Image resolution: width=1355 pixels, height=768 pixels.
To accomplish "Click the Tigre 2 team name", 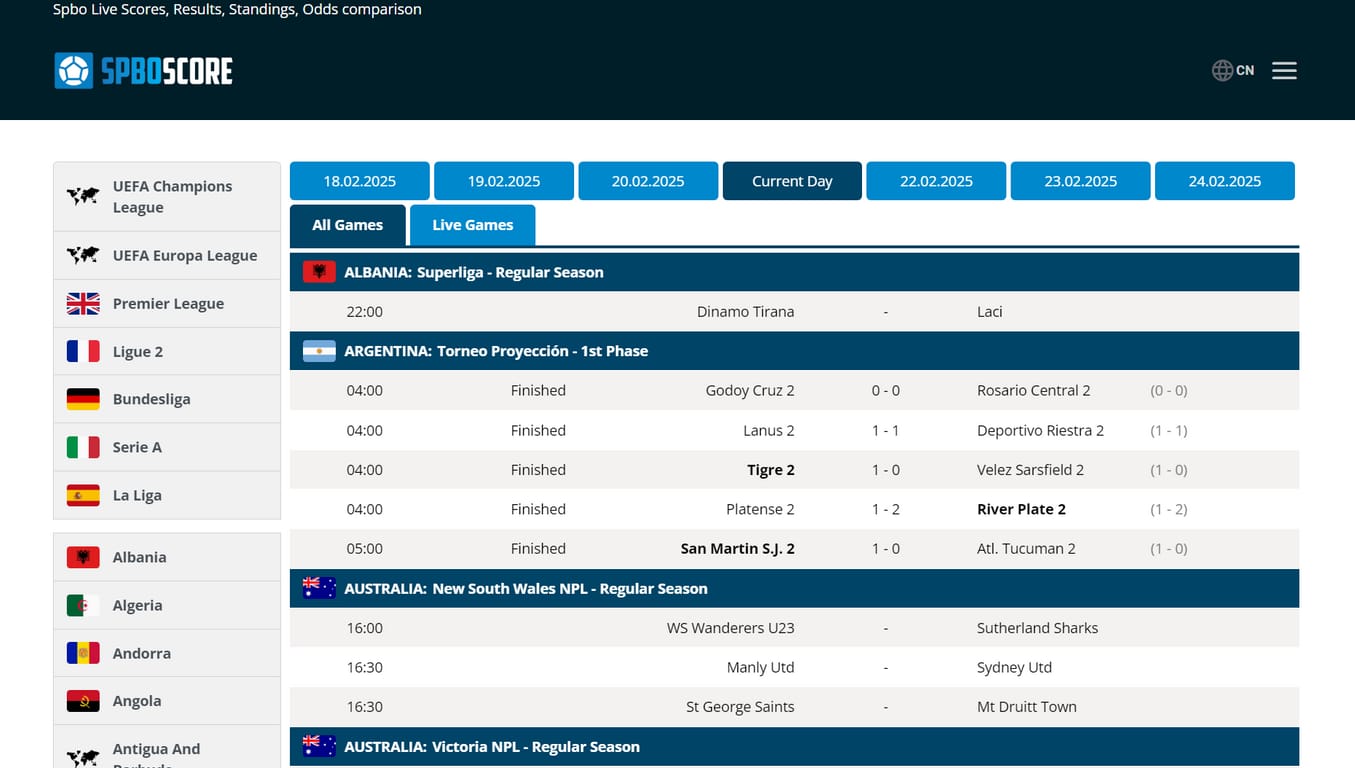I will point(770,470).
